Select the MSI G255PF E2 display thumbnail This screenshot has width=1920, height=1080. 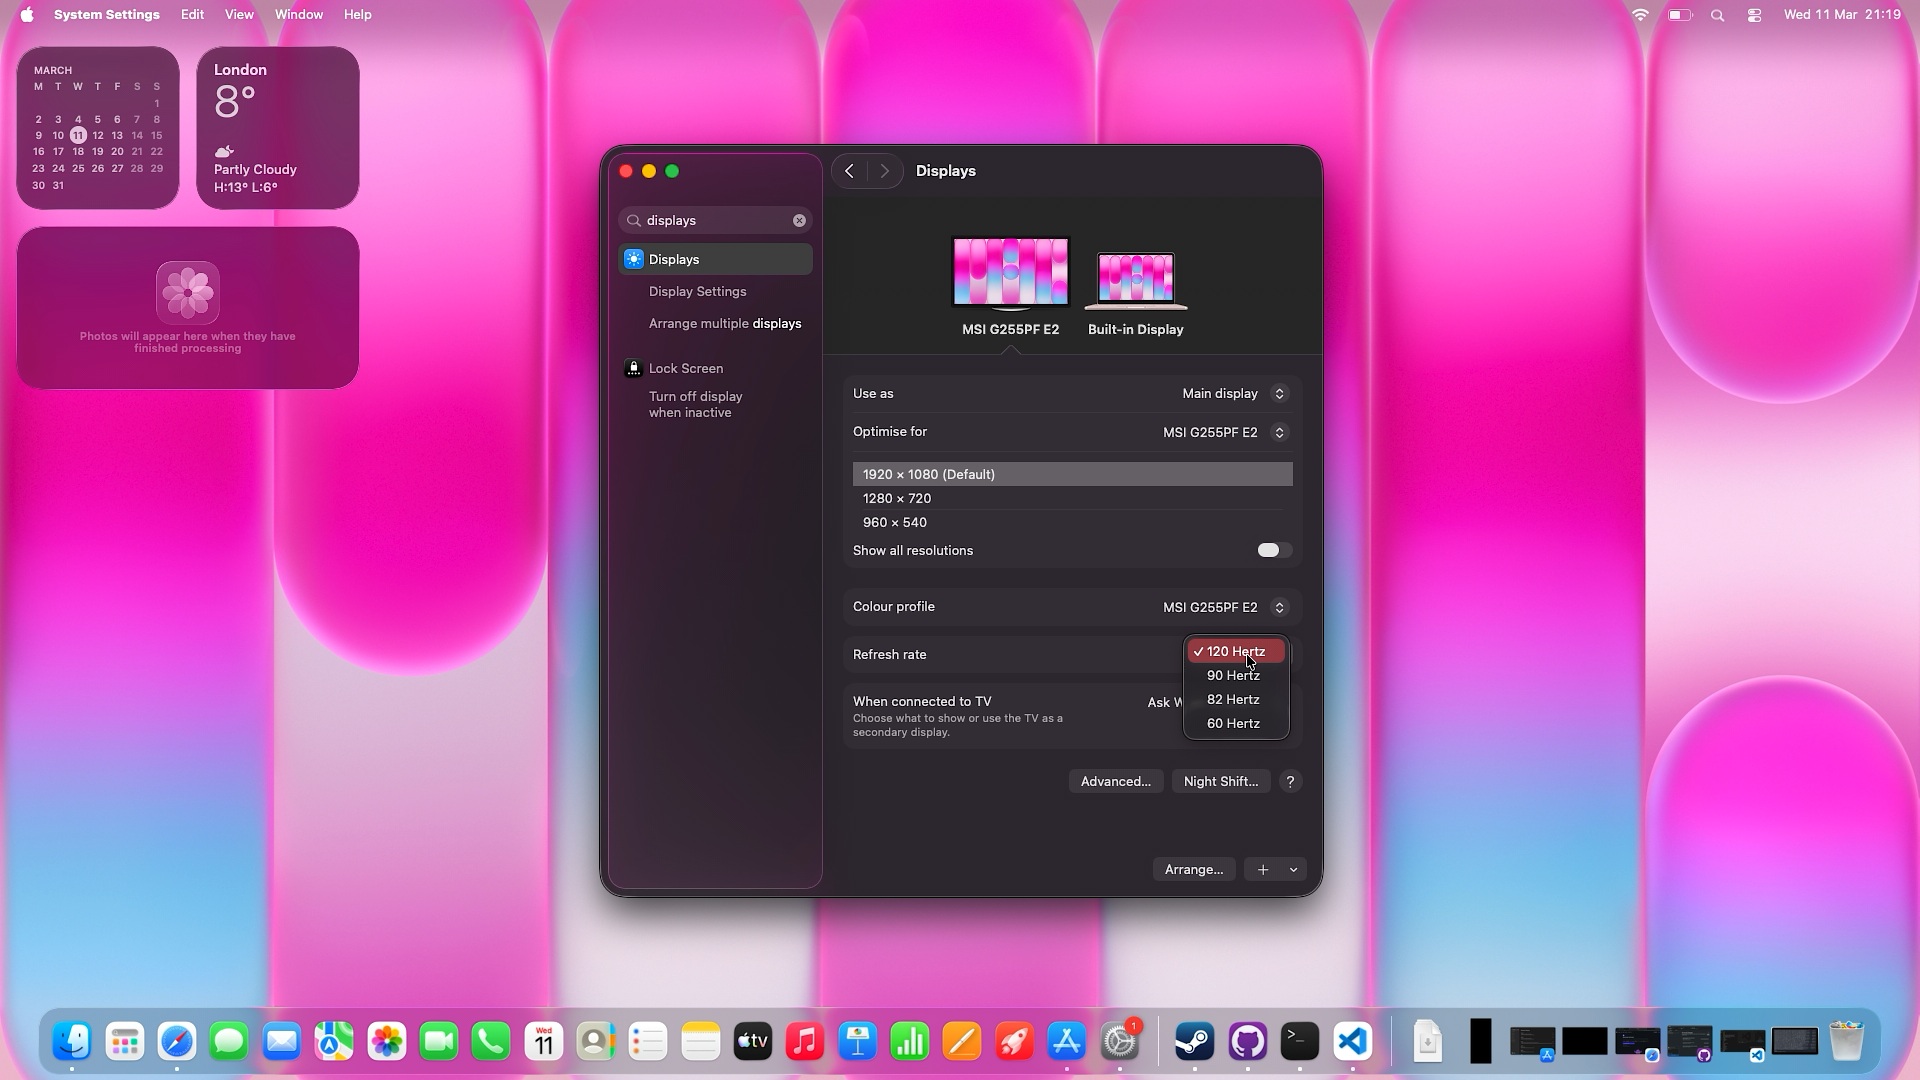point(1009,272)
